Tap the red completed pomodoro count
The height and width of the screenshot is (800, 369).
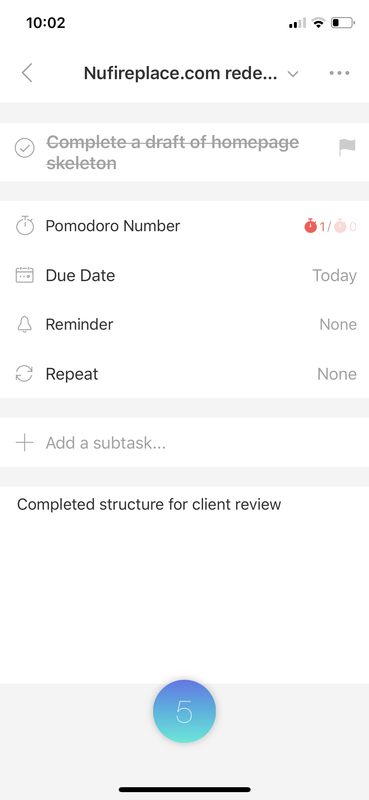[x=315, y=226]
